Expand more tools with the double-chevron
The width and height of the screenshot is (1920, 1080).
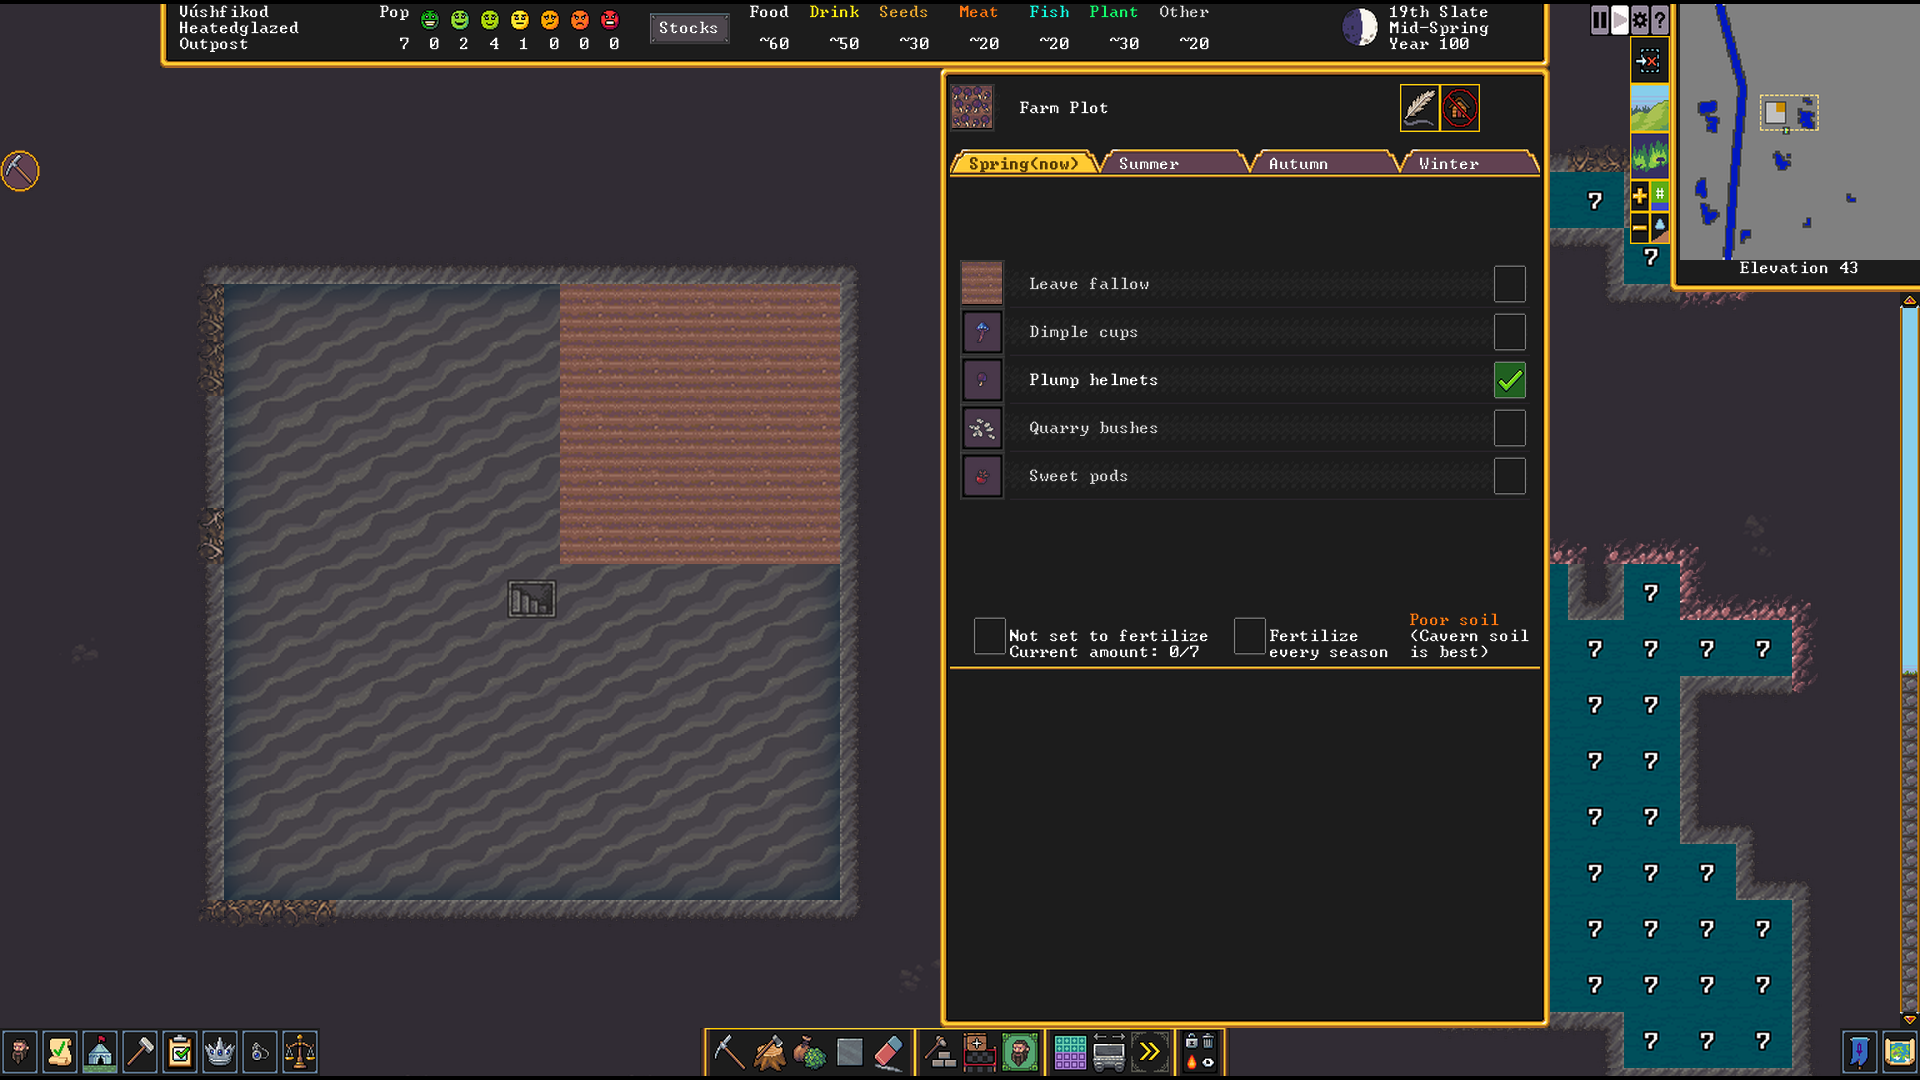[x=1151, y=1052]
